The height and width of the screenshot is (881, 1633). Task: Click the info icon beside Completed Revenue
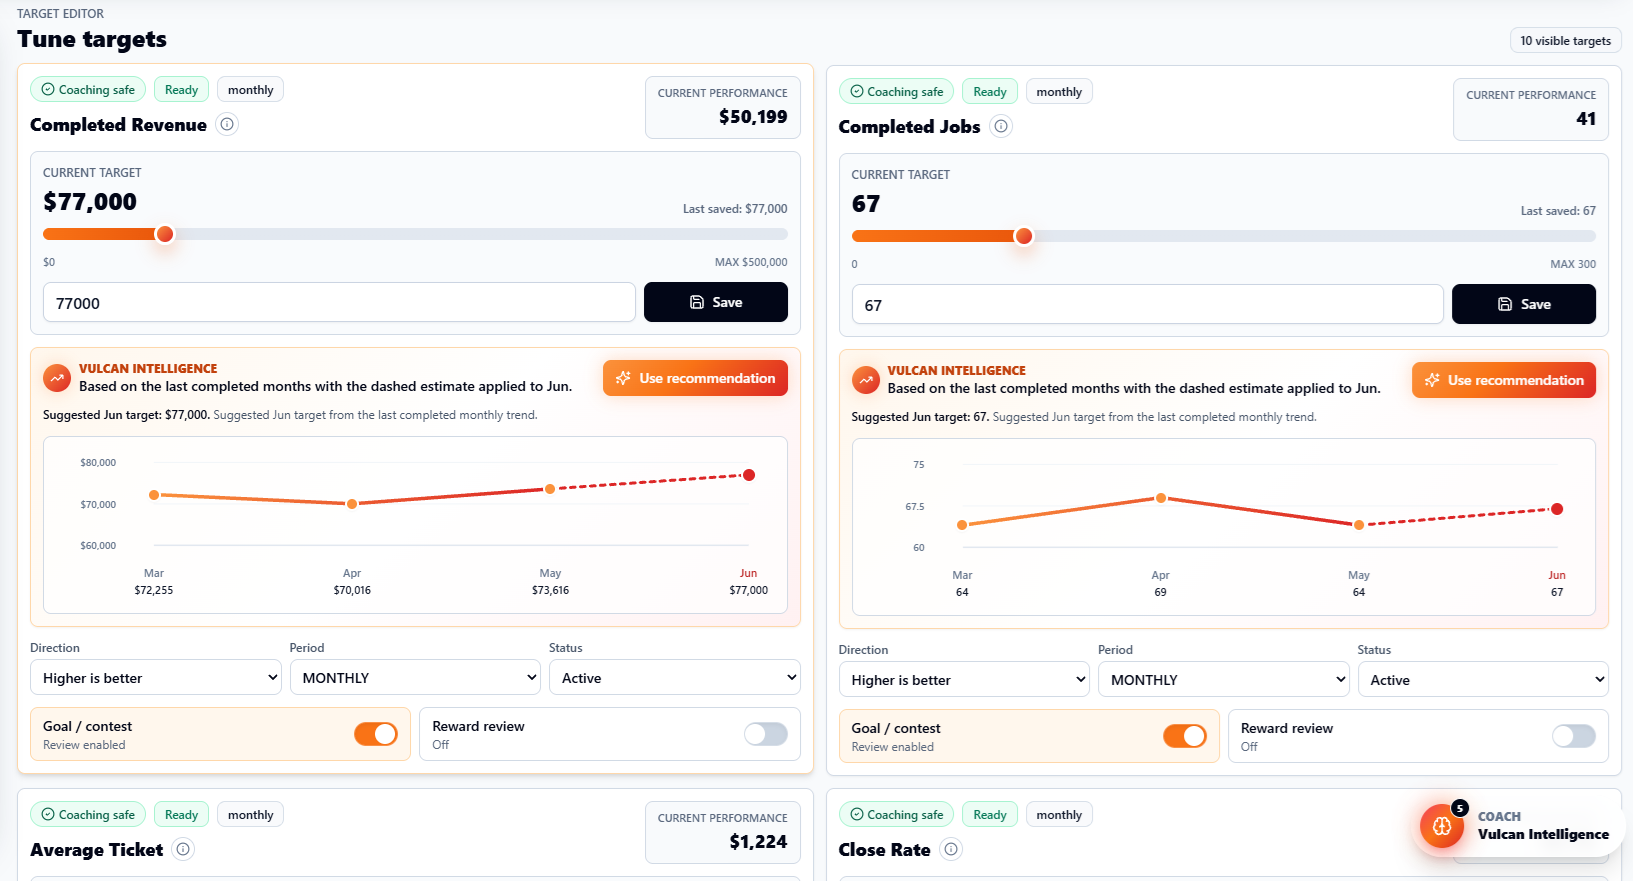[227, 124]
